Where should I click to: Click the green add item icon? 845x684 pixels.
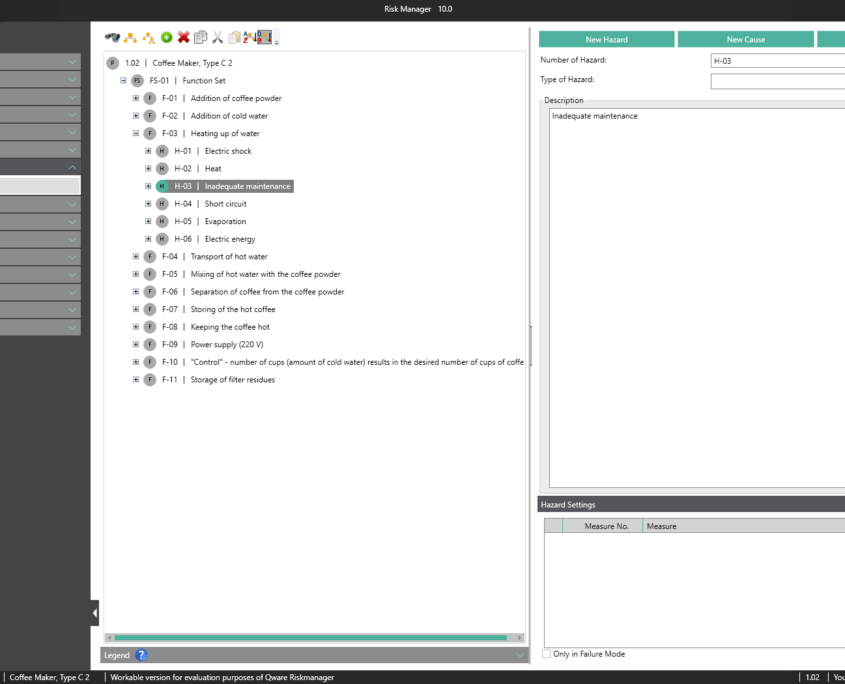[x=167, y=38]
